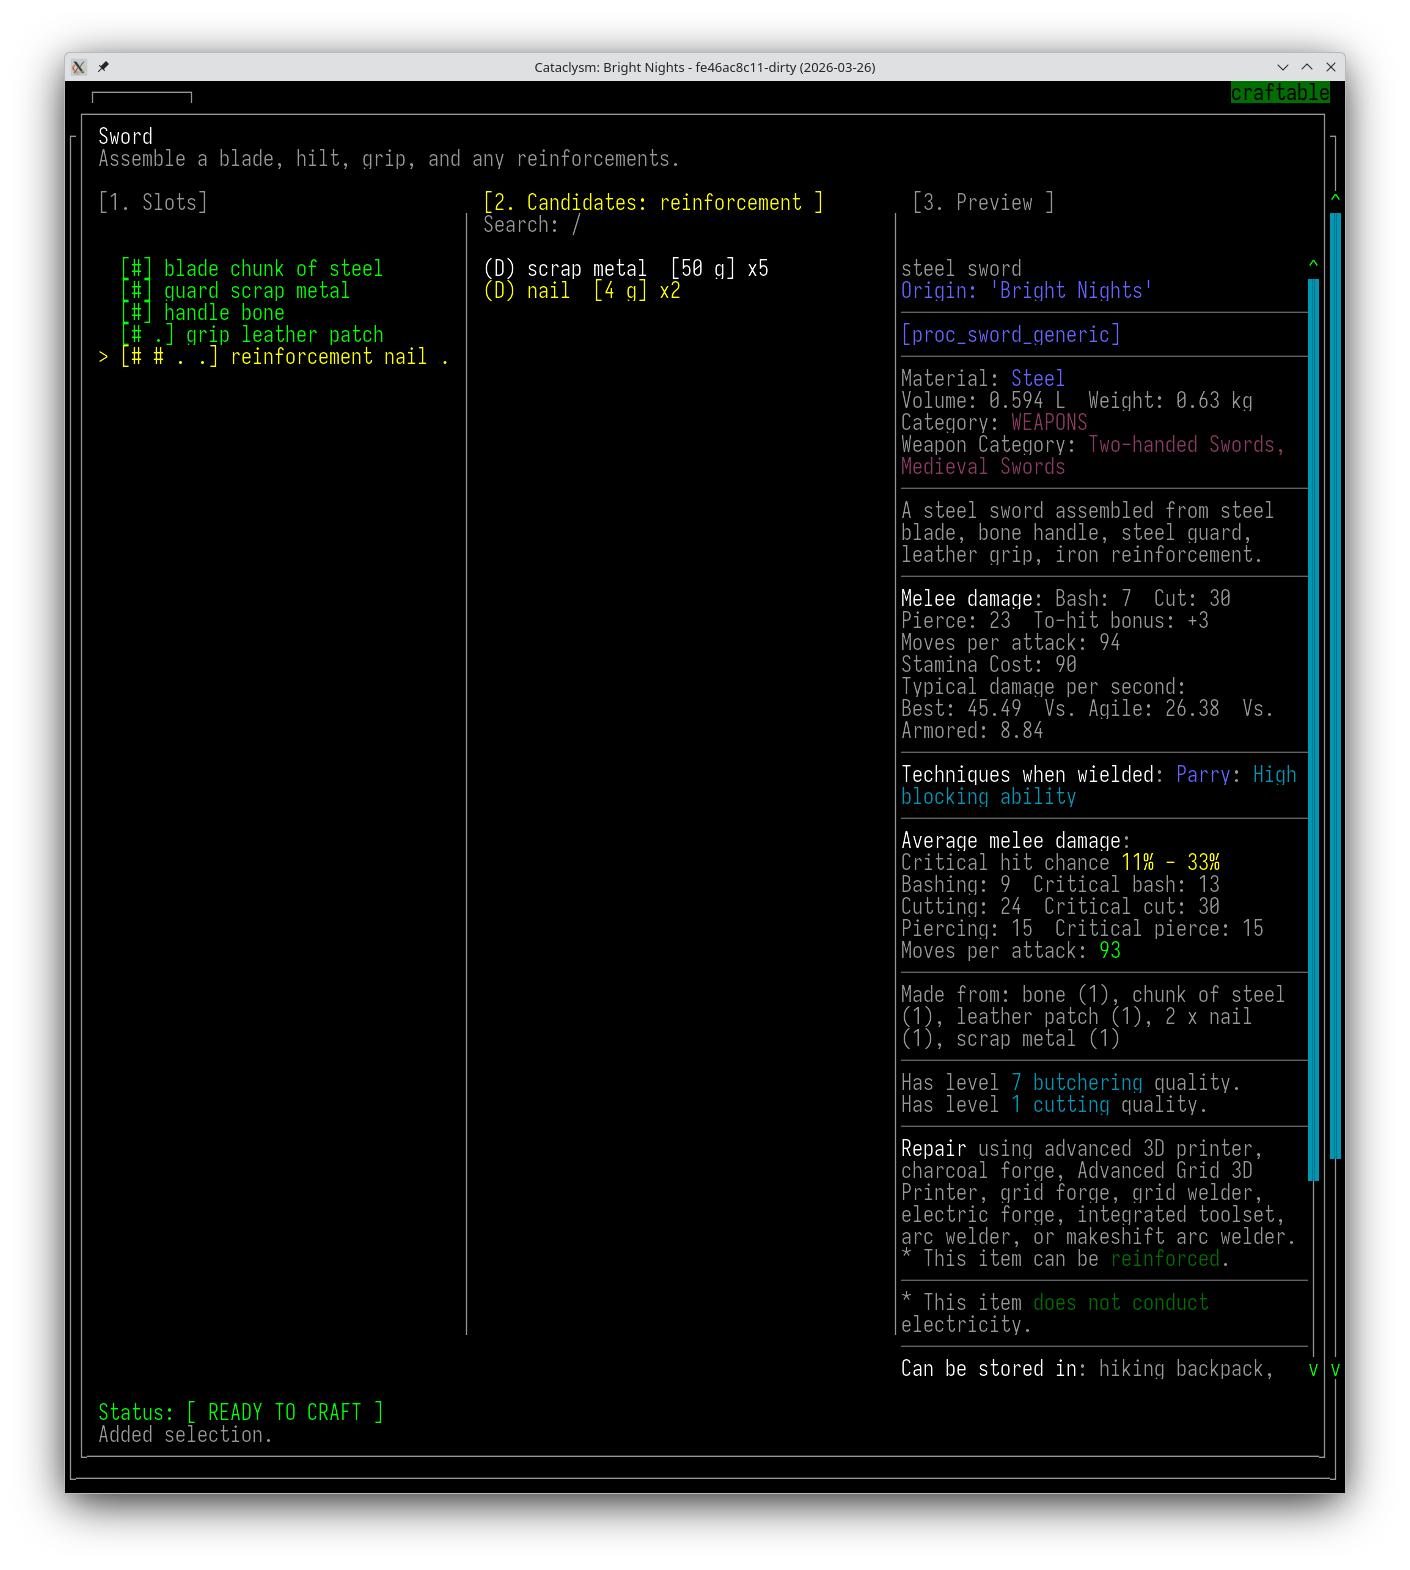This screenshot has height=1570, width=1410.
Task: Click the inner preview scrollbar up arrow
Action: pyautogui.click(x=1313, y=264)
